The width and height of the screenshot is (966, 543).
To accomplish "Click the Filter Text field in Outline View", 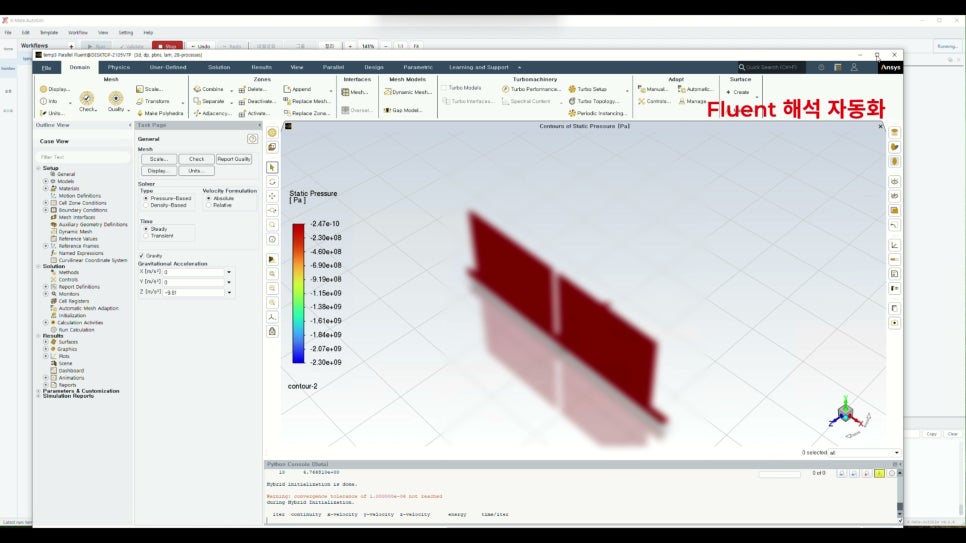I will [x=83, y=157].
